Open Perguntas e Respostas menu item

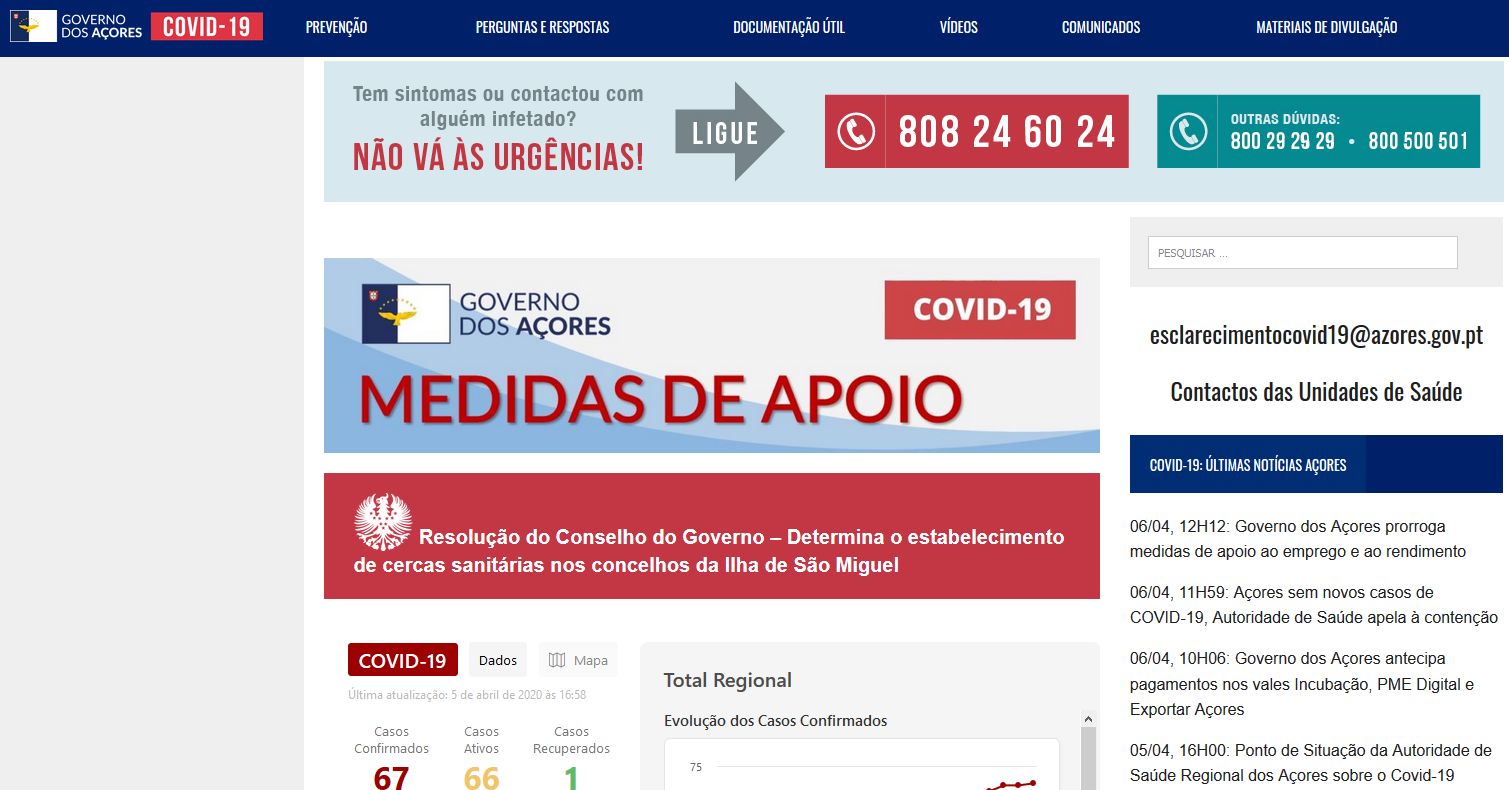point(542,27)
